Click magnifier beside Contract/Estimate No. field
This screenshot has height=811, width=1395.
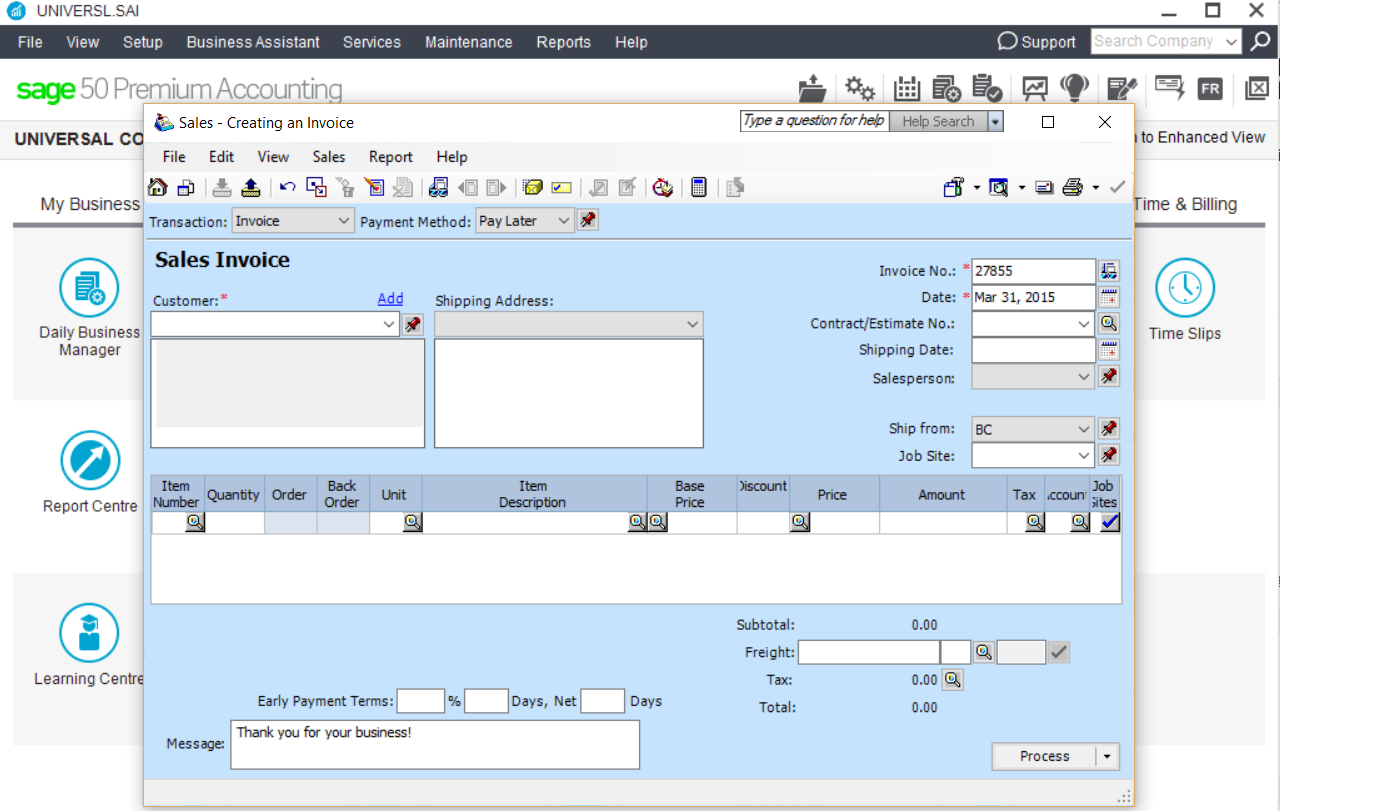point(1109,323)
